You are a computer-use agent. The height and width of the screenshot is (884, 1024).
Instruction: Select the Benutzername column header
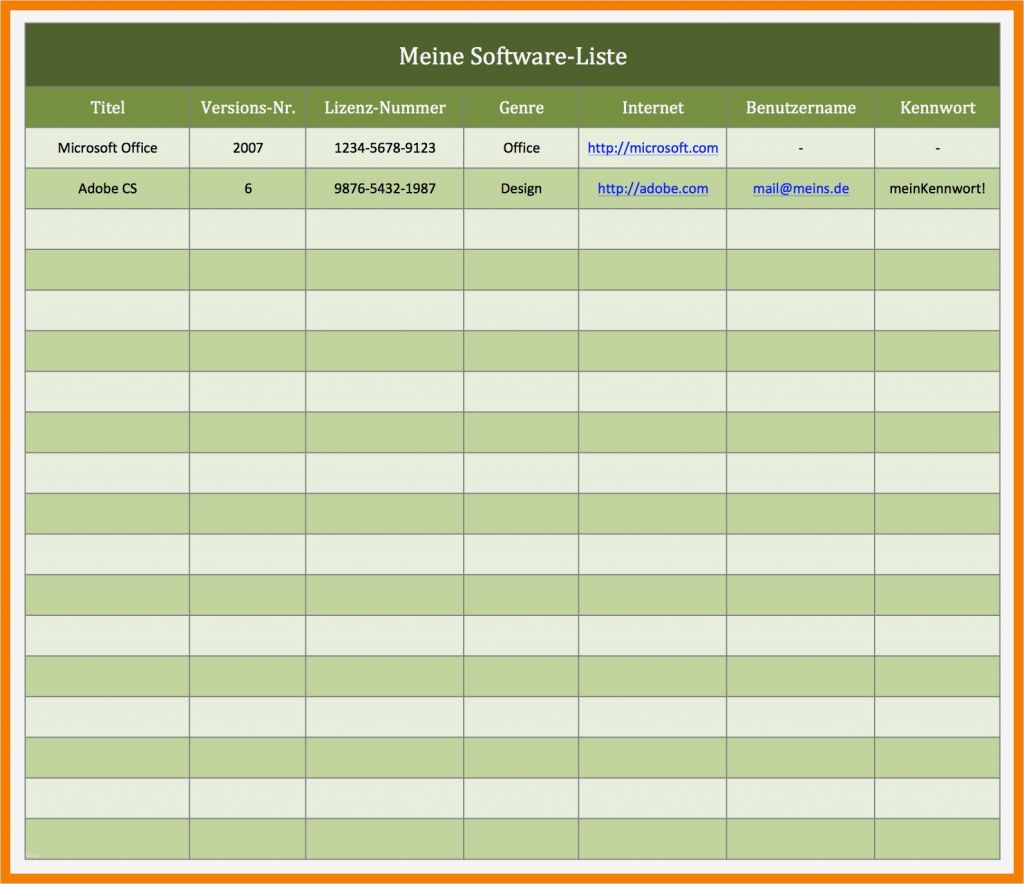click(x=800, y=107)
